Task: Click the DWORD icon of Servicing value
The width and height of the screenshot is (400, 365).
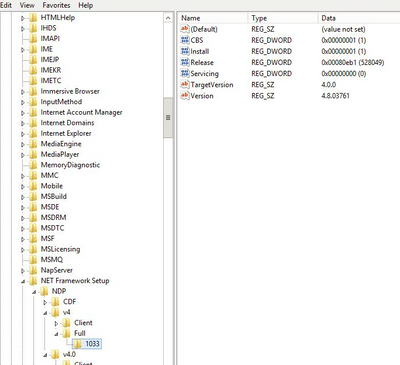Action: [185, 73]
